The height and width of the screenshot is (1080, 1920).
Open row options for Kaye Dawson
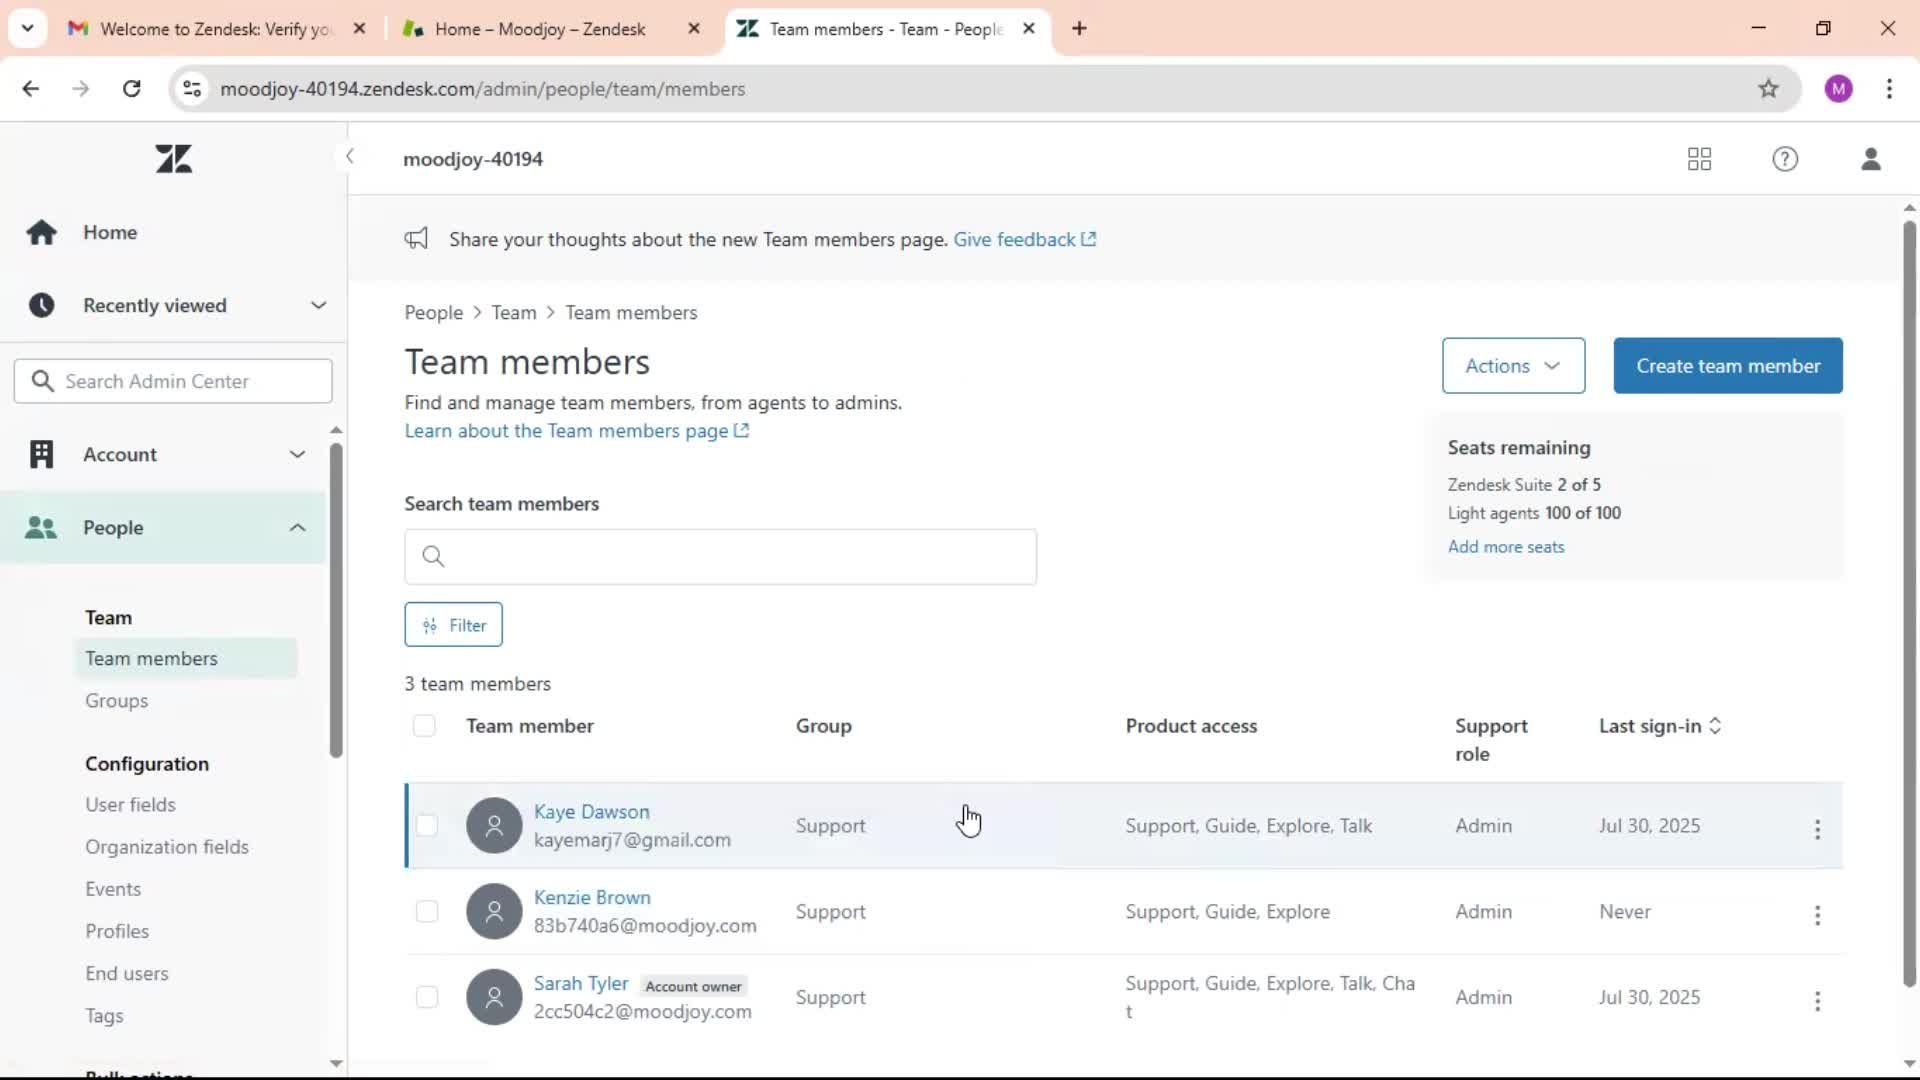(x=1817, y=829)
